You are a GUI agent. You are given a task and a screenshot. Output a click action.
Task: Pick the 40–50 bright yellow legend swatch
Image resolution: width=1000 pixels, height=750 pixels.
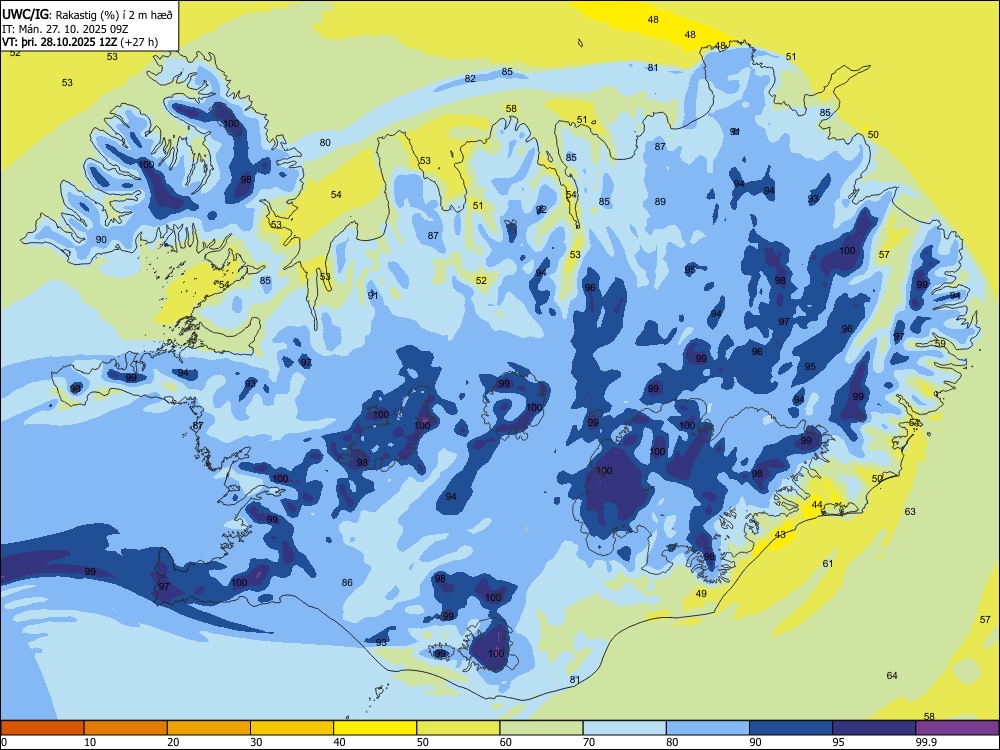pyautogui.click(x=375, y=728)
